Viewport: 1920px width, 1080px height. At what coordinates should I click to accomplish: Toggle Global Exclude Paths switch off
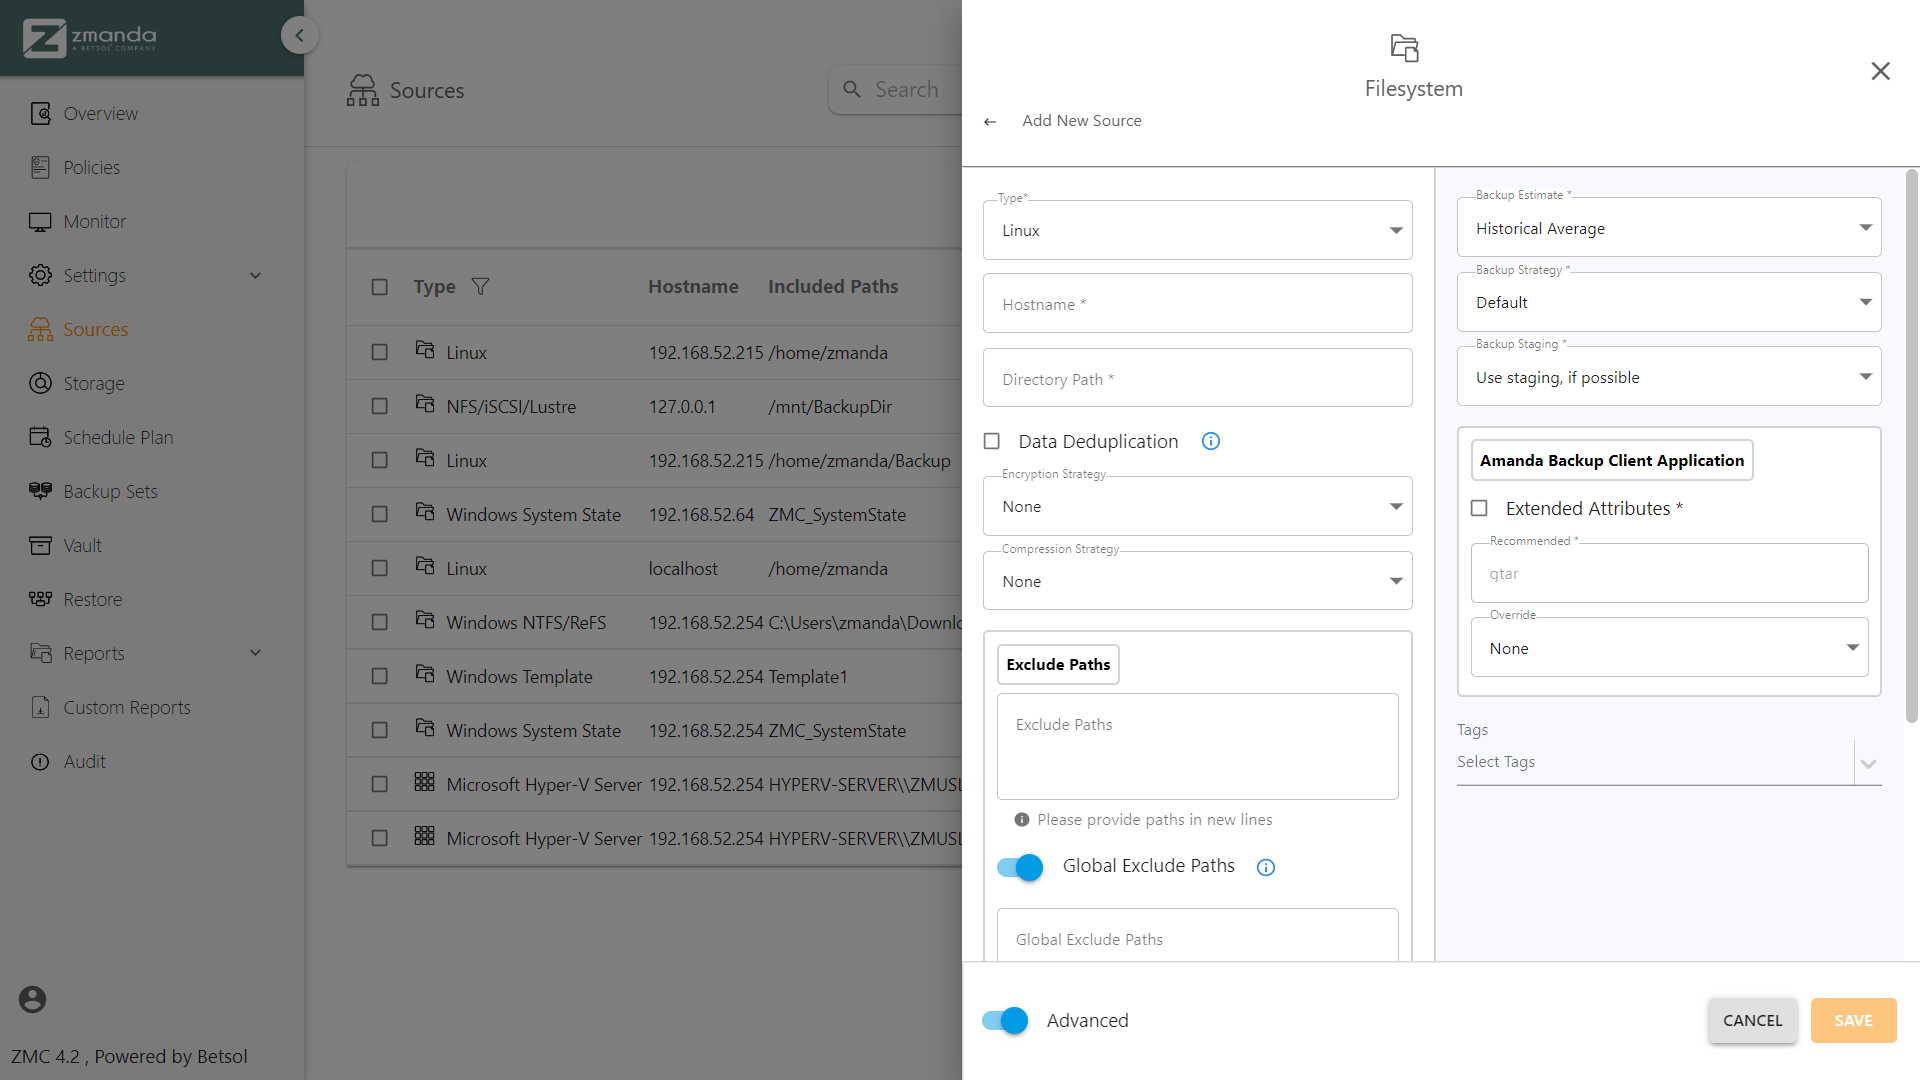(x=1020, y=867)
